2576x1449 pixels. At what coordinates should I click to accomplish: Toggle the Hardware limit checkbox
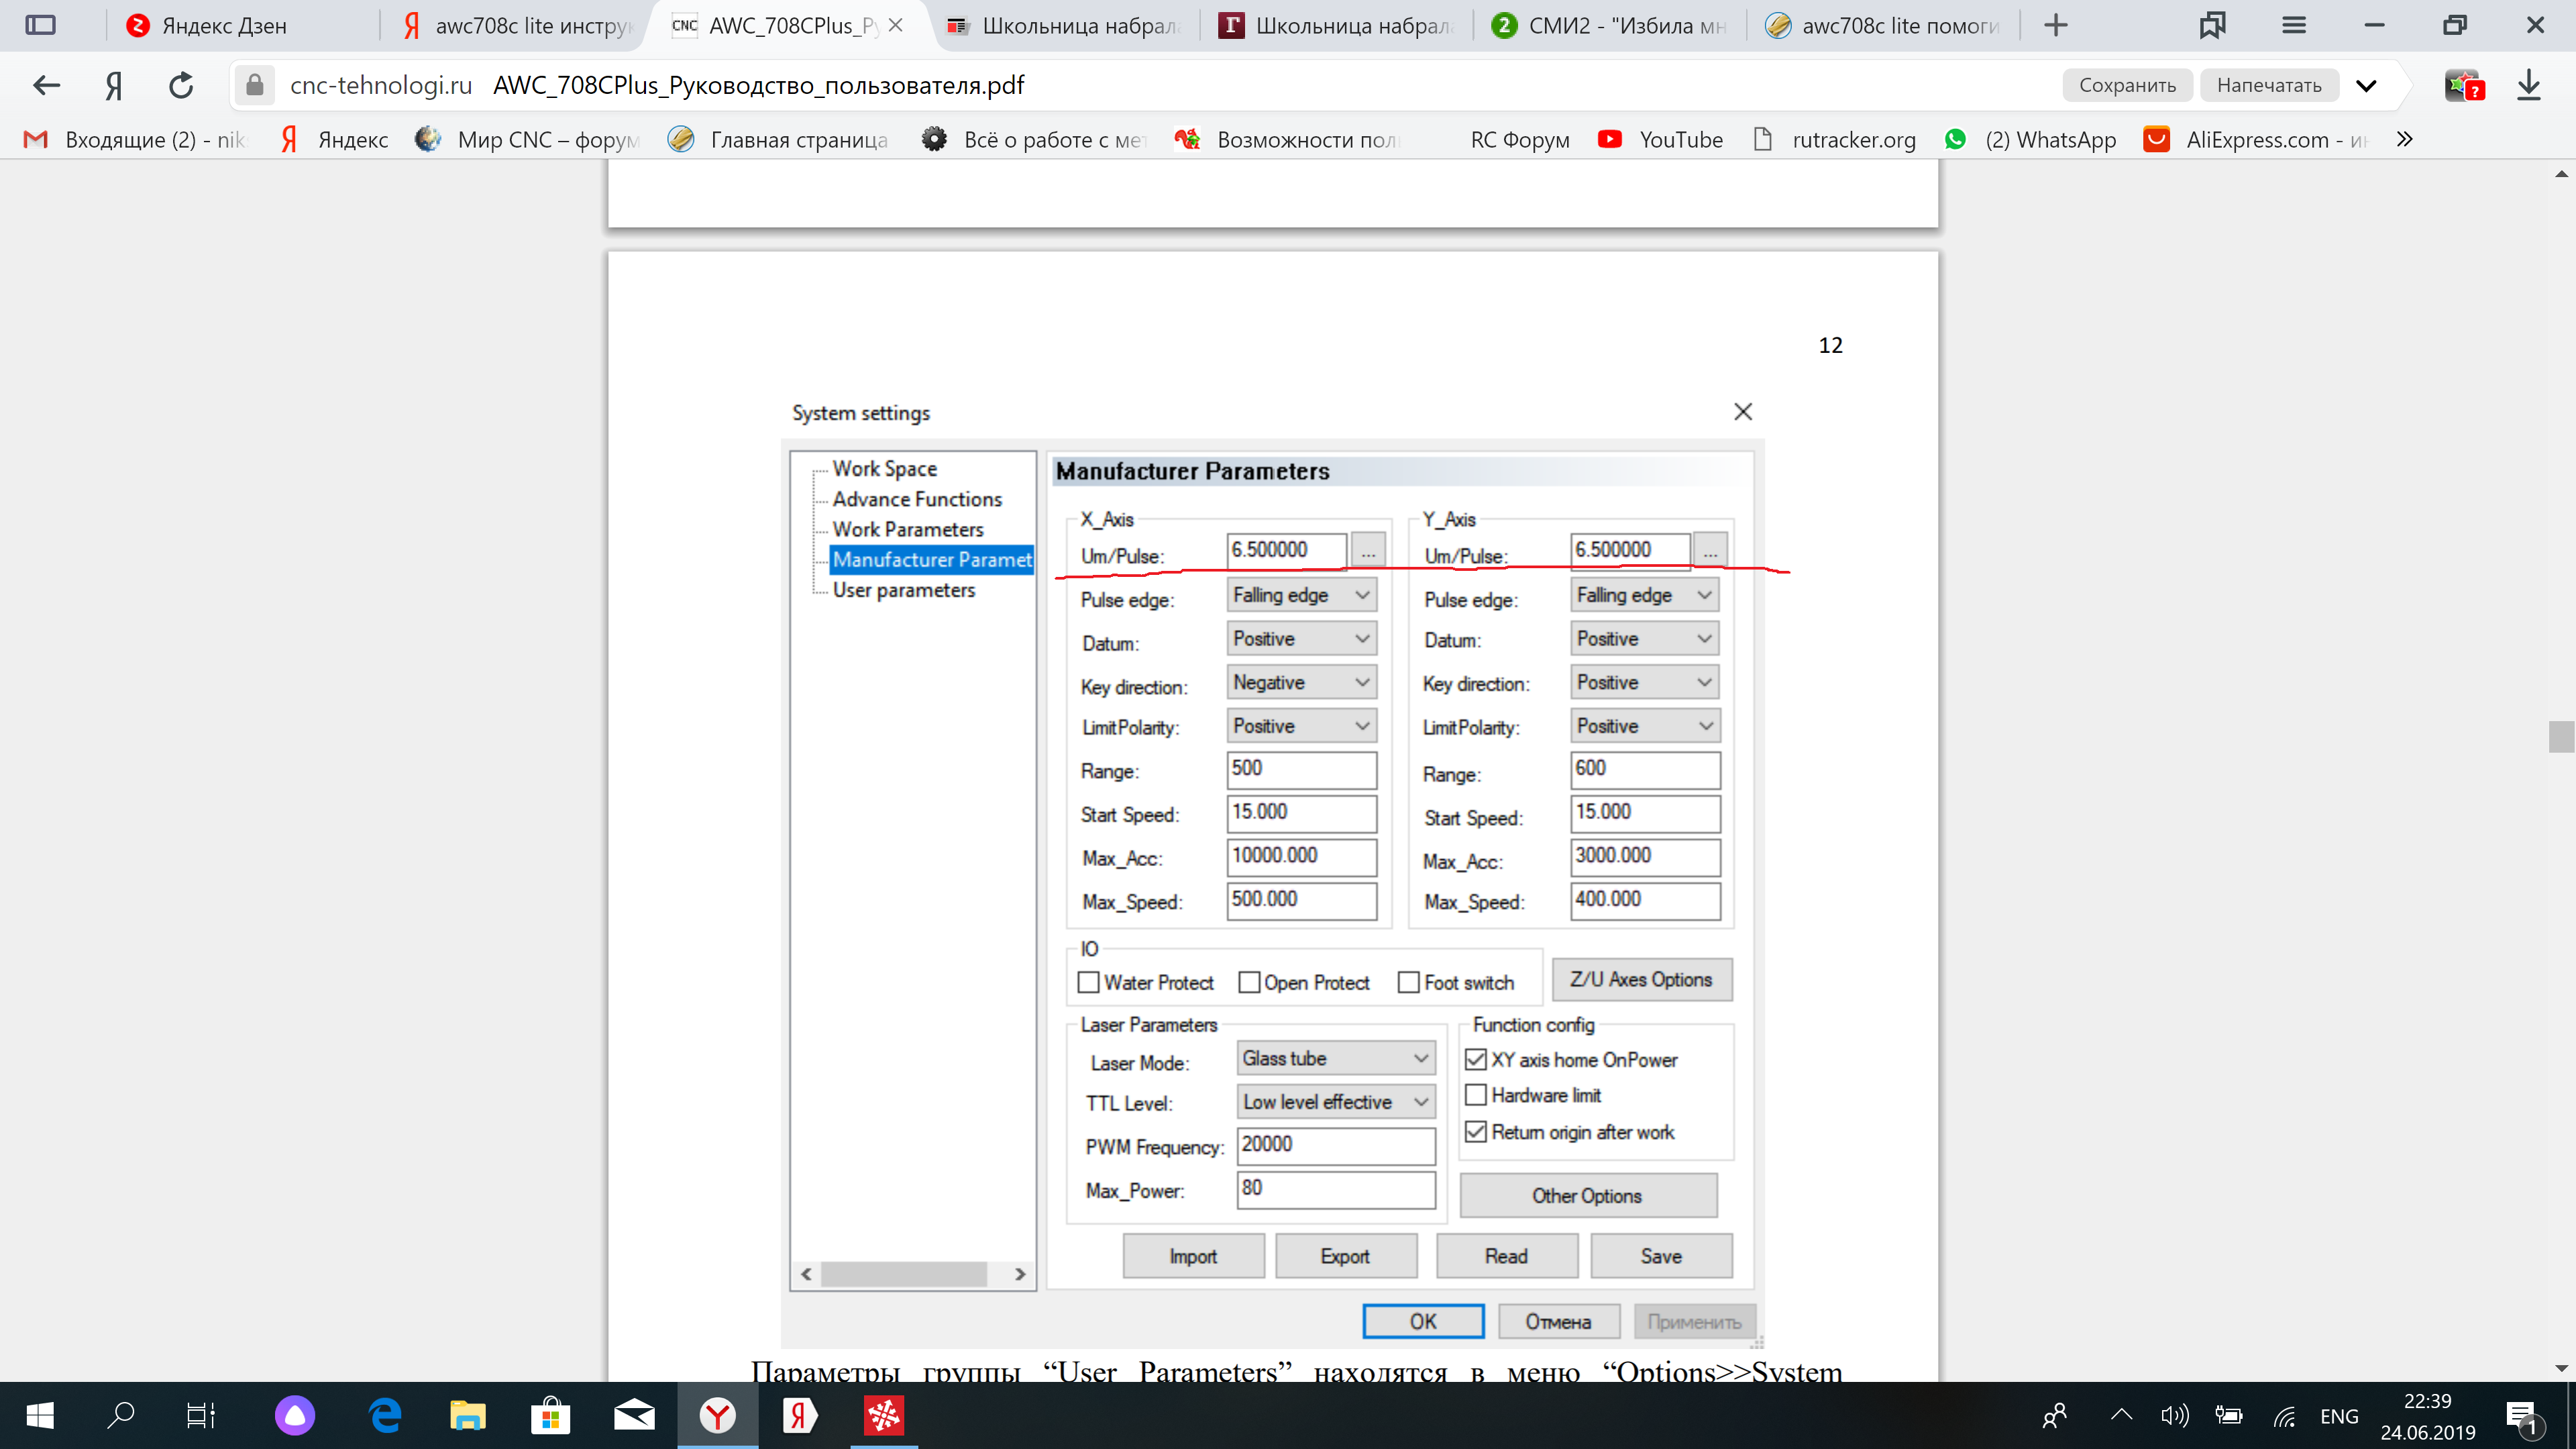click(x=1475, y=1095)
